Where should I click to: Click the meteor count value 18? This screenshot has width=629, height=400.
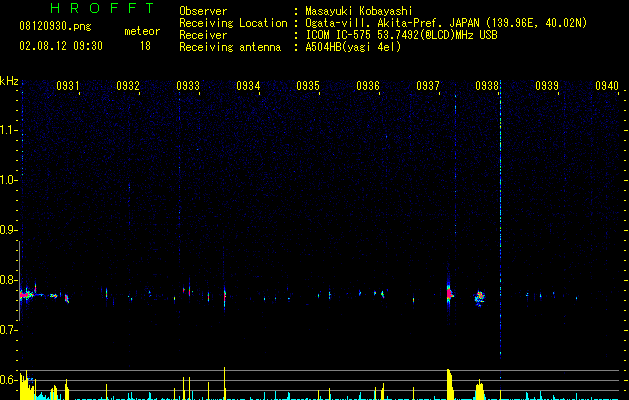[x=145, y=46]
